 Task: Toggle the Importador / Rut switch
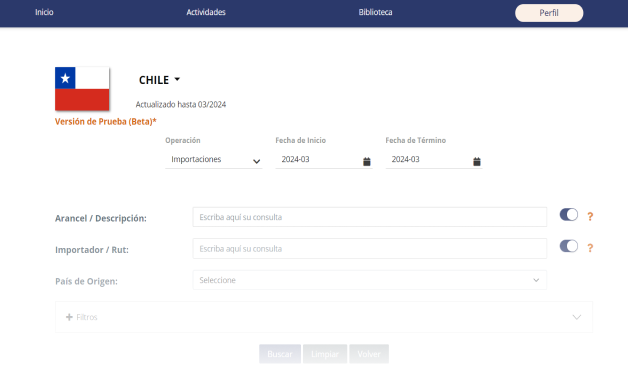(x=569, y=246)
